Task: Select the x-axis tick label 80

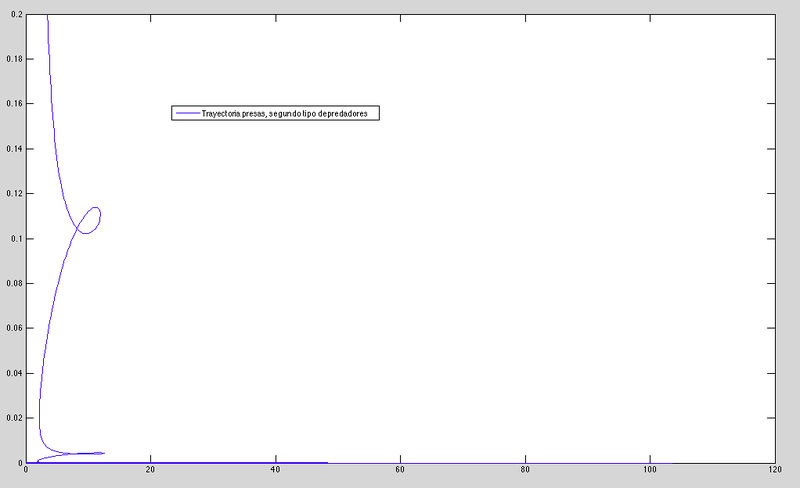Action: [525, 471]
